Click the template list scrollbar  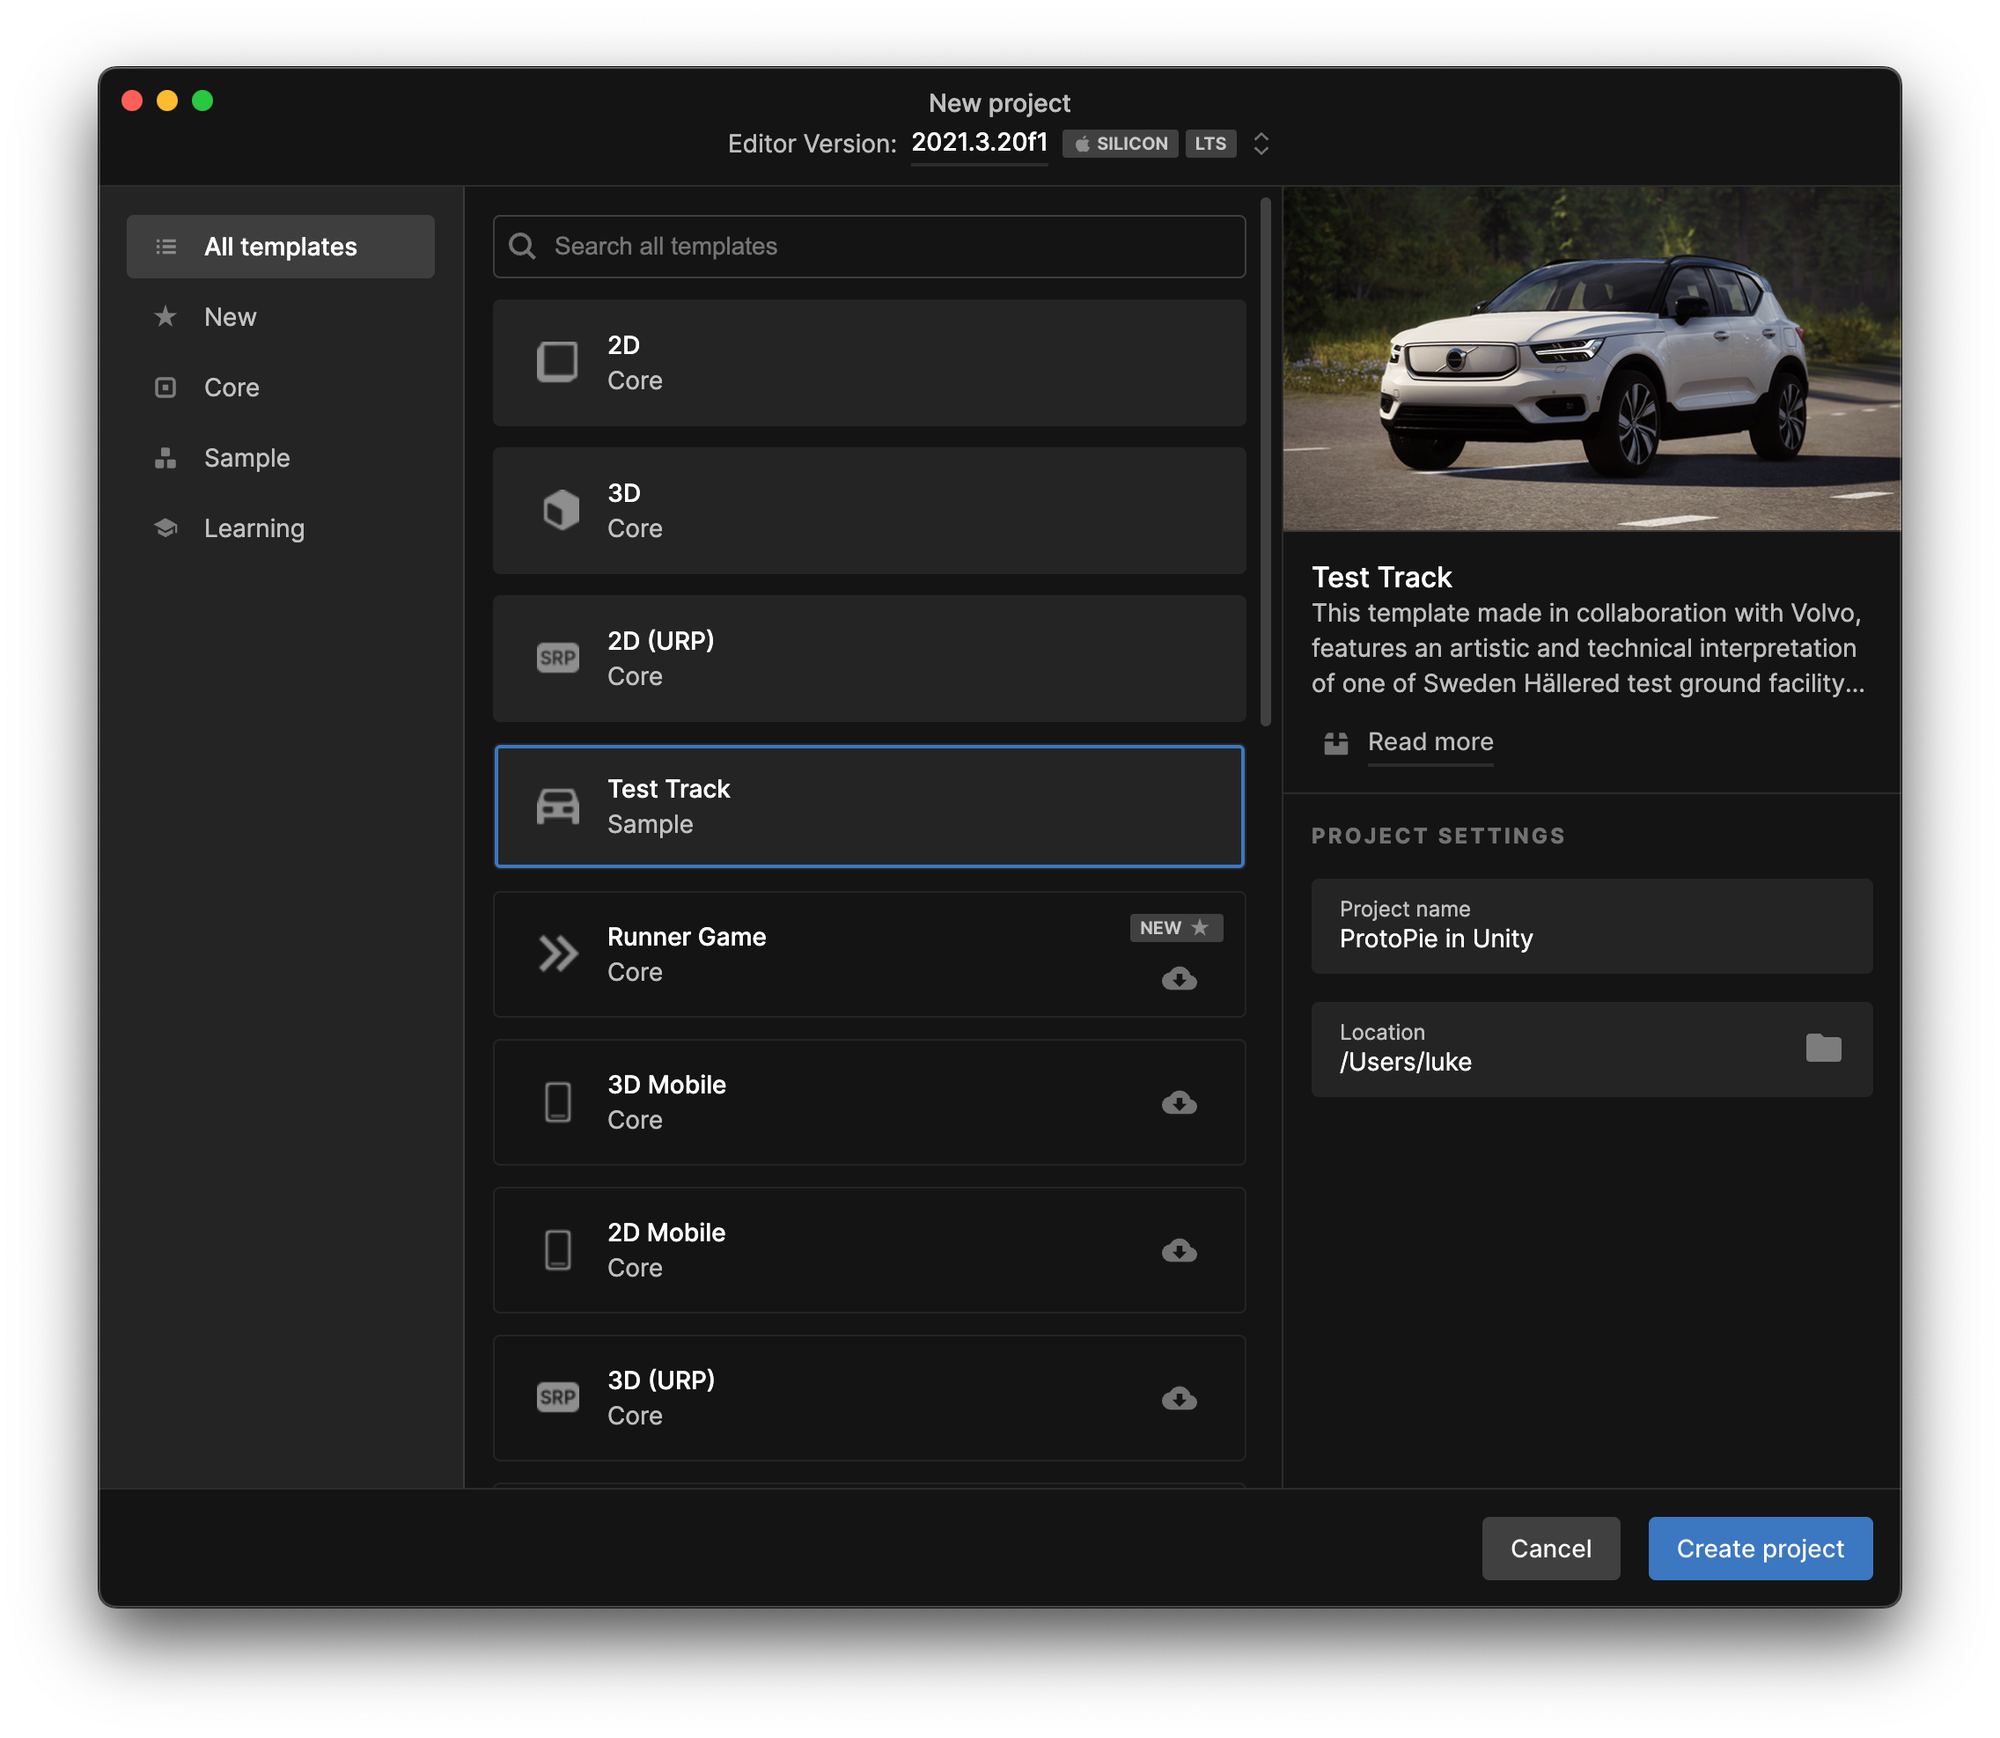[x=1265, y=460]
